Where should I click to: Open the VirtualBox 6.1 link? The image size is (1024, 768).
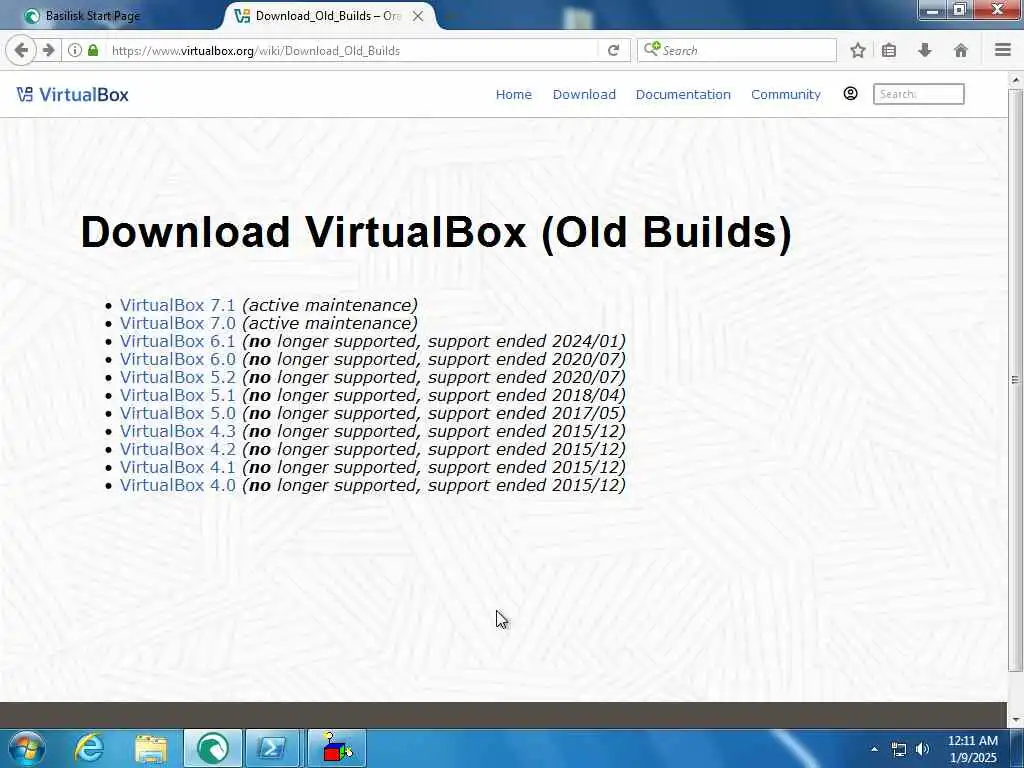tap(177, 341)
